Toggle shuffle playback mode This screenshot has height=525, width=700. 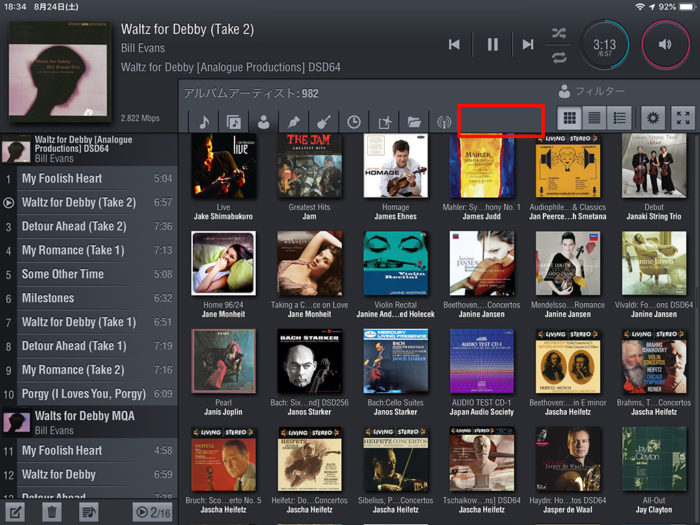coord(559,33)
